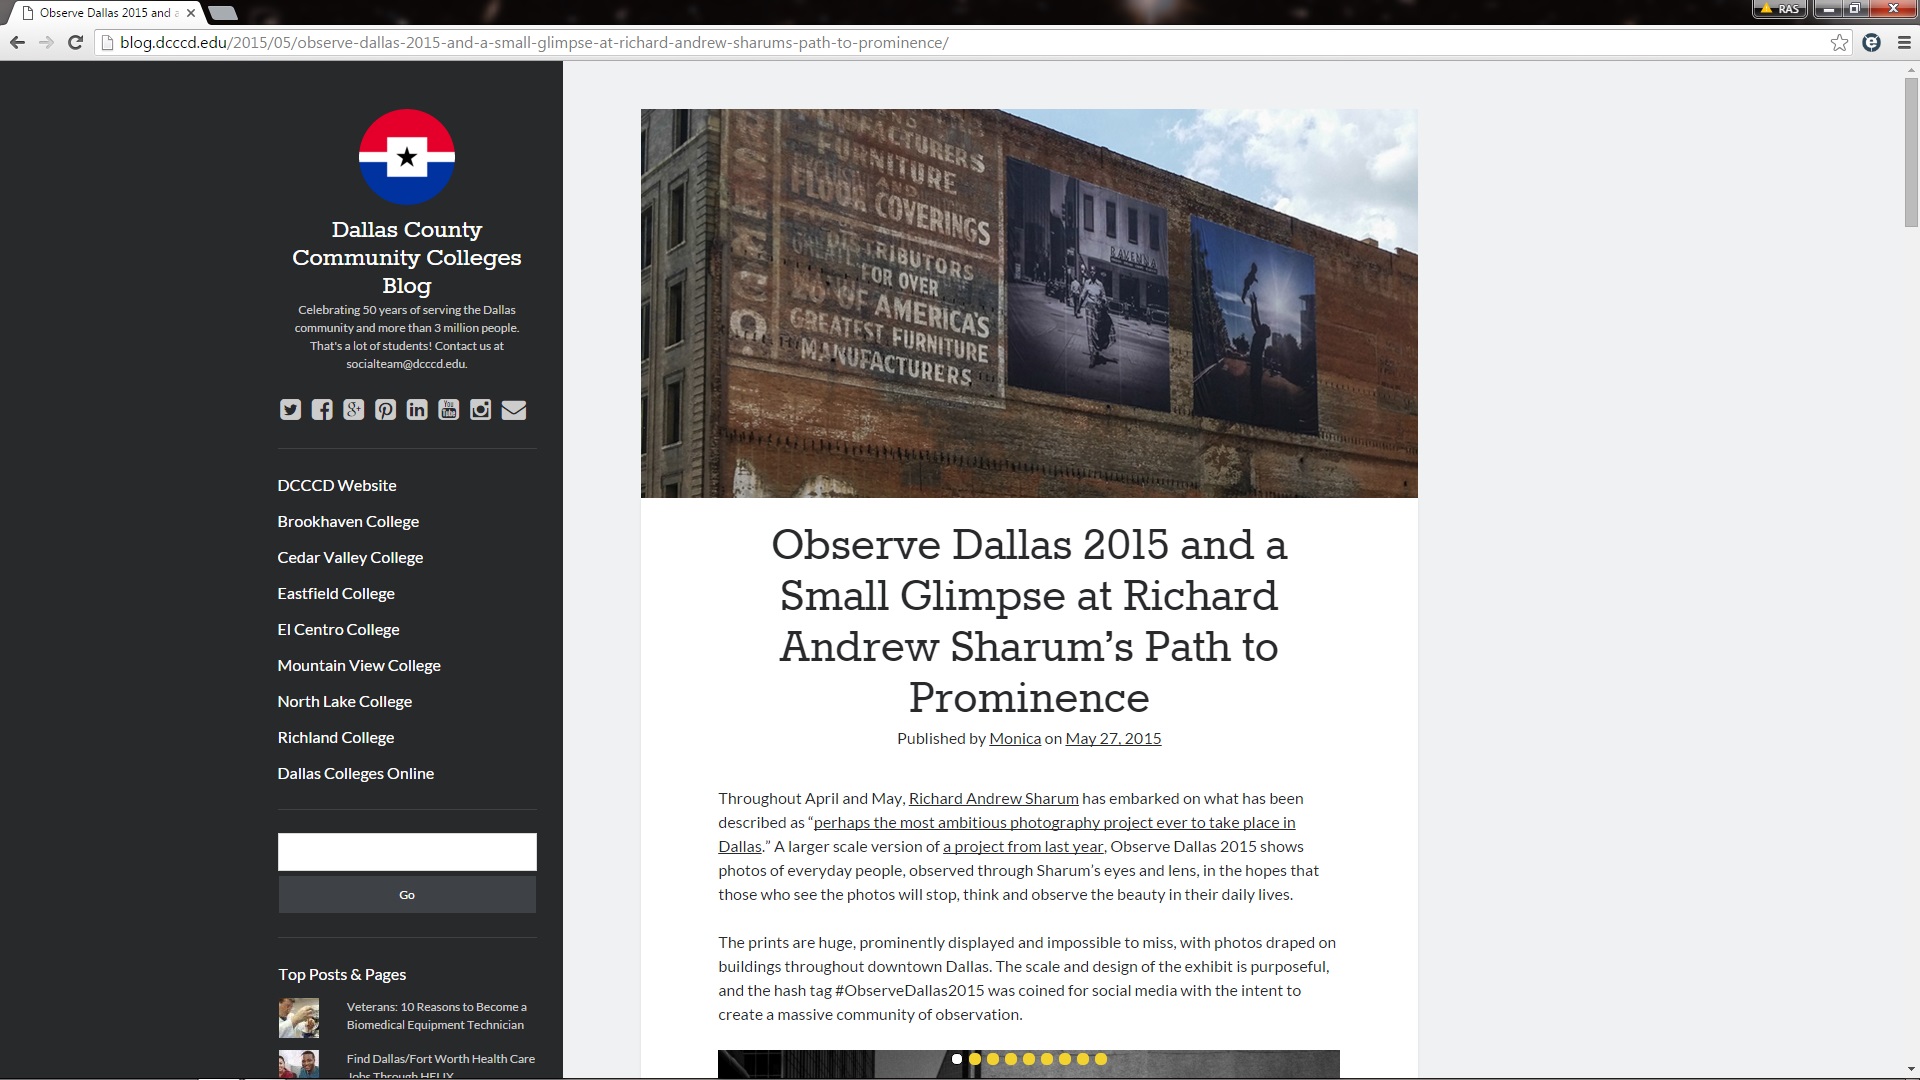Viewport: 1920px width, 1080px height.
Task: Click the featured brick building photo
Action: tap(1029, 303)
